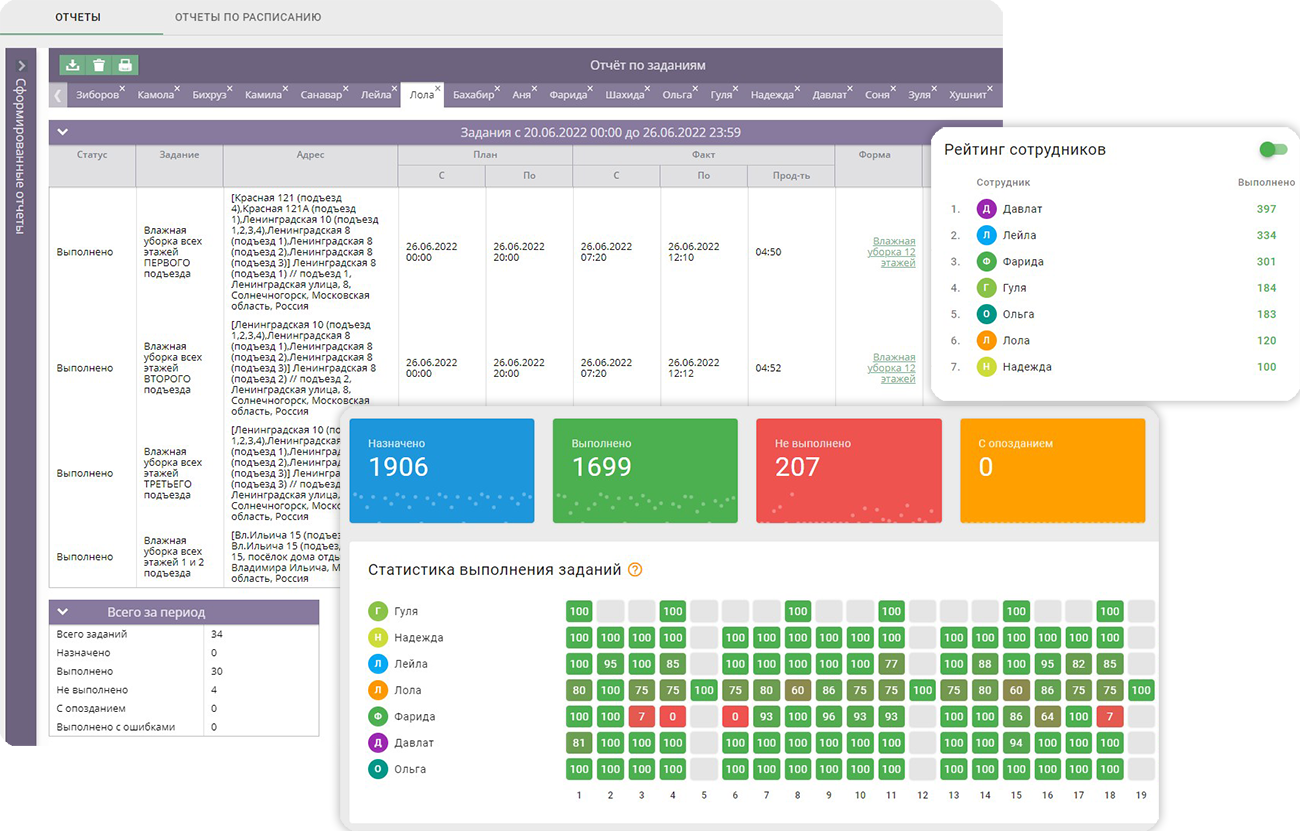Collapse the Всего за период section
Screen dimensions: 1300x831
[62, 612]
